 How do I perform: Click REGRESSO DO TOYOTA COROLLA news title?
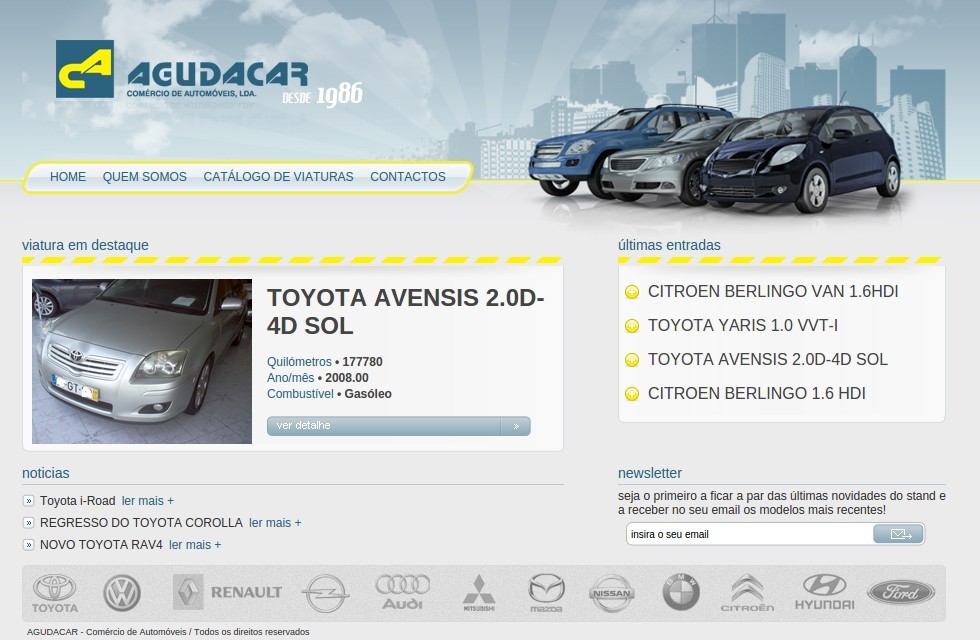pyautogui.click(x=141, y=522)
